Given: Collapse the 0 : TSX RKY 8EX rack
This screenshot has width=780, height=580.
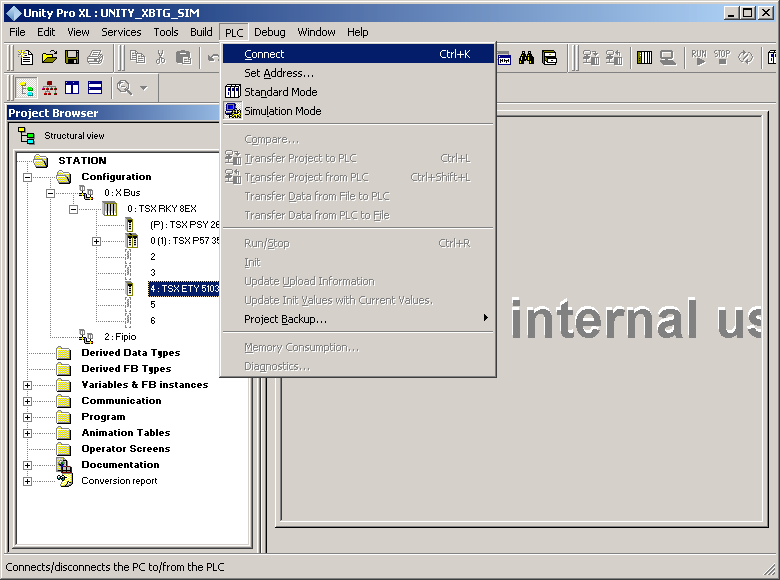Looking at the screenshot, I should (73, 209).
